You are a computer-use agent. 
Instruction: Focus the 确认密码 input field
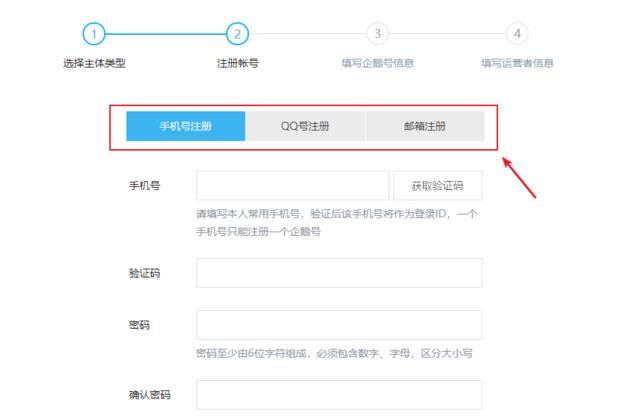(x=339, y=395)
